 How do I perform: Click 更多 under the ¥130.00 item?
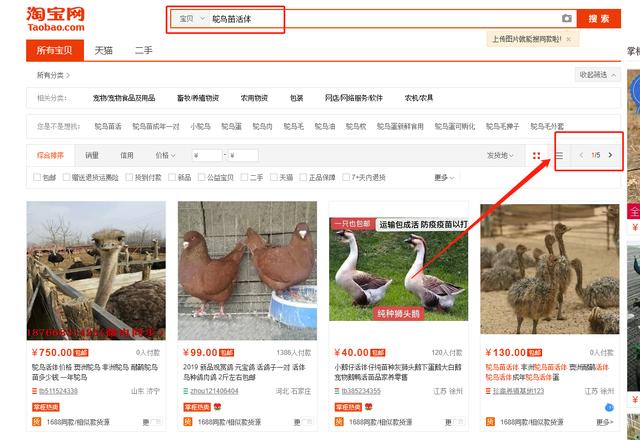pos(605,422)
